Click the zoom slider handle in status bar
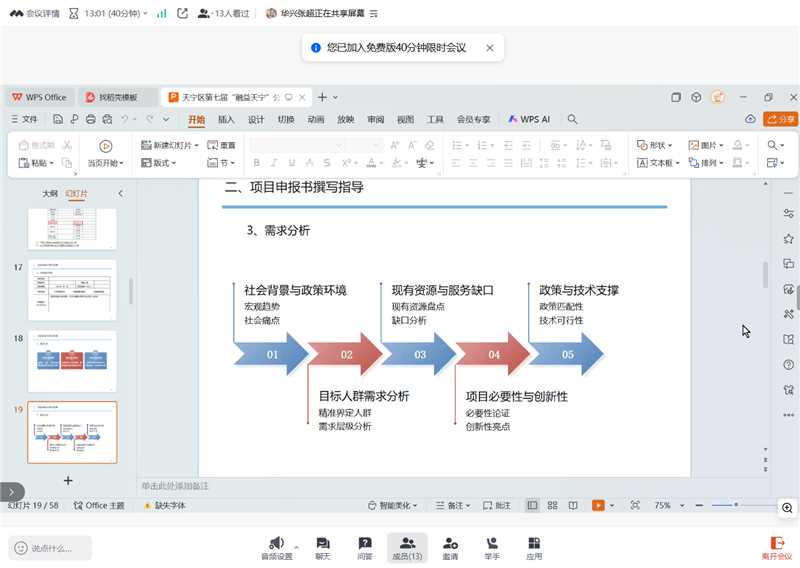This screenshot has height=568, width=800. pyautogui.click(x=736, y=505)
